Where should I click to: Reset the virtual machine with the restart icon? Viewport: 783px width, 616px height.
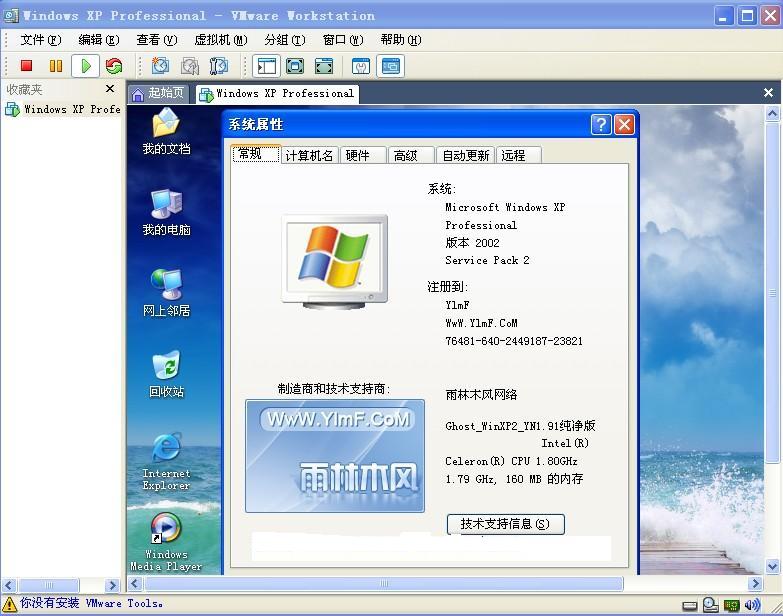[x=114, y=66]
